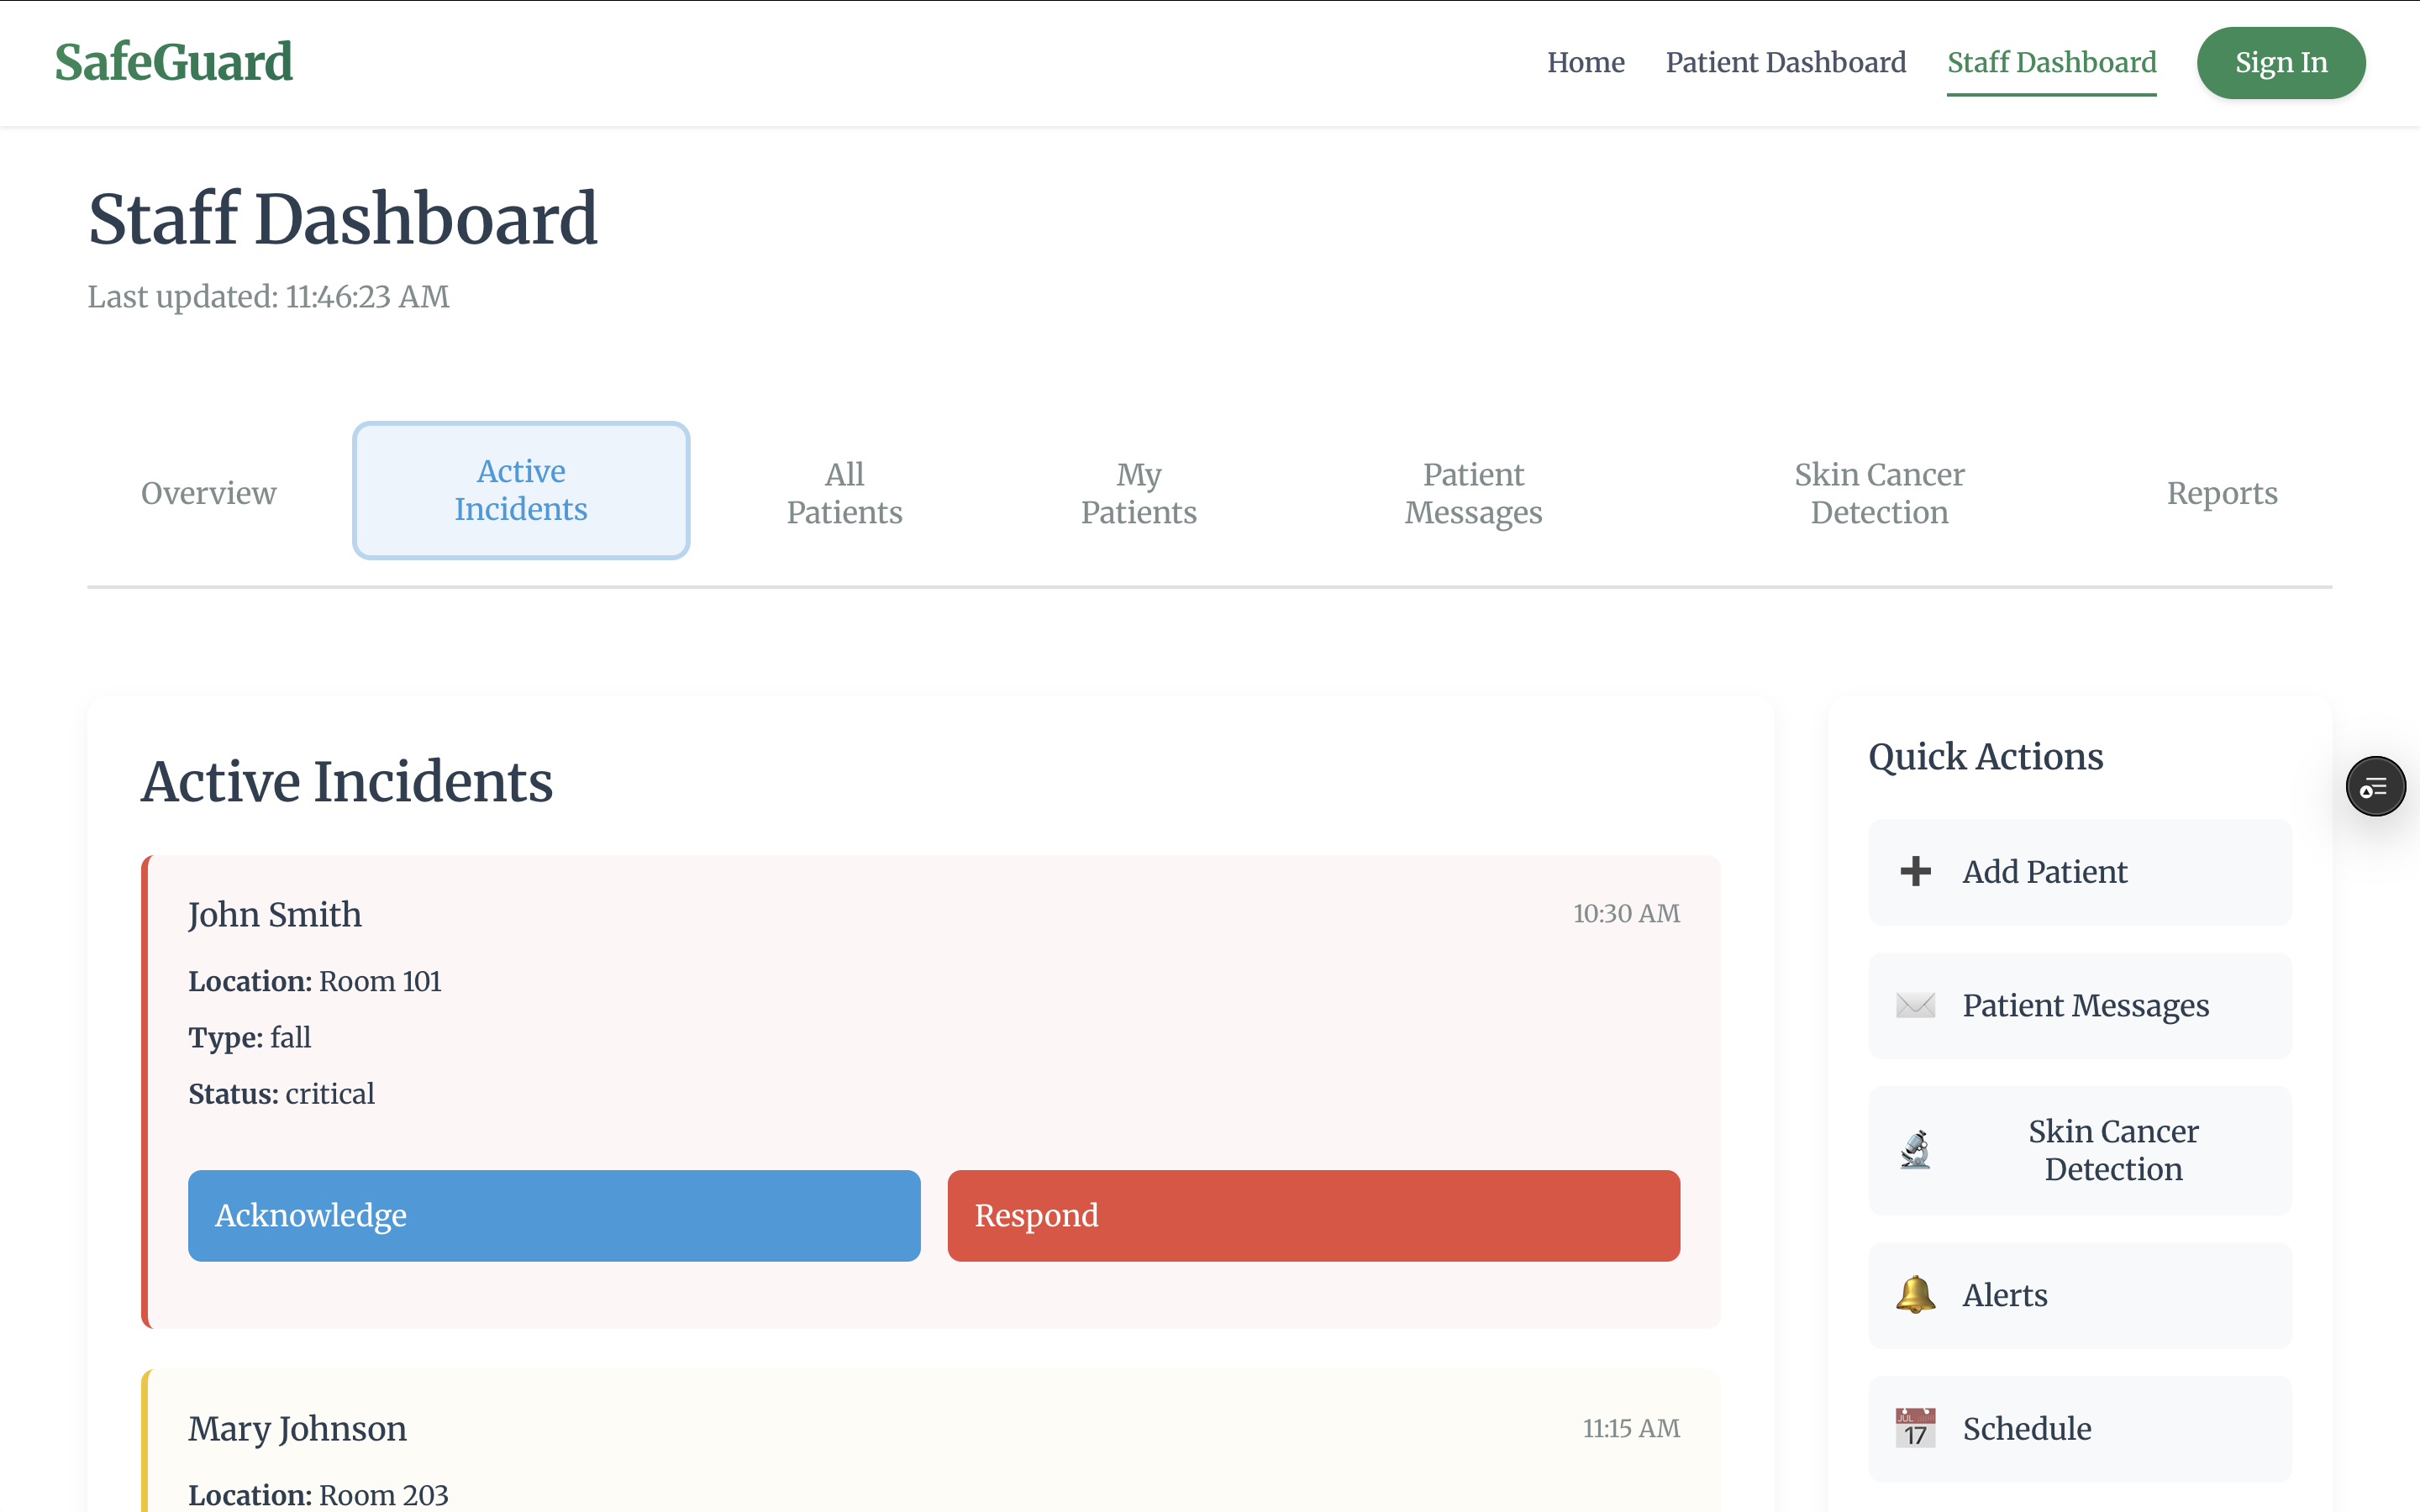
Task: Open the Skin Cancer Detection tab
Action: click(x=1878, y=493)
